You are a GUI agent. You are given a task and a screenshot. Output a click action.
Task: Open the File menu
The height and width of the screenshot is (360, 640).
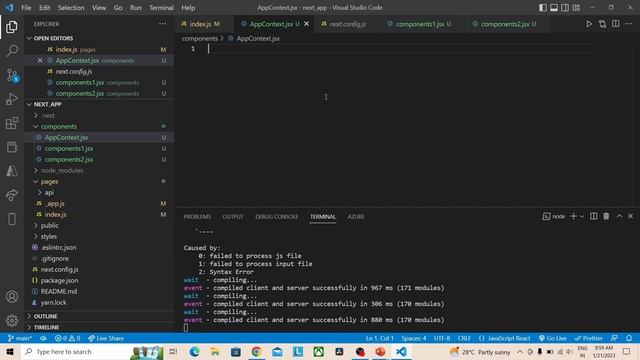point(26,8)
